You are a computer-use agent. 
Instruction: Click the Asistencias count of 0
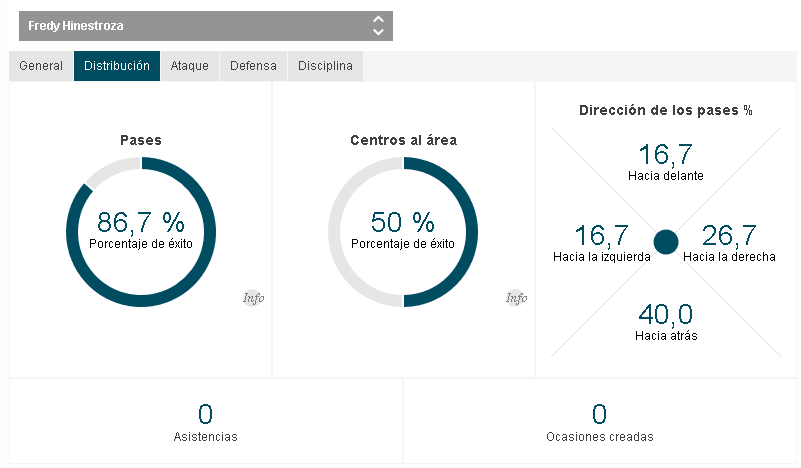click(205, 414)
